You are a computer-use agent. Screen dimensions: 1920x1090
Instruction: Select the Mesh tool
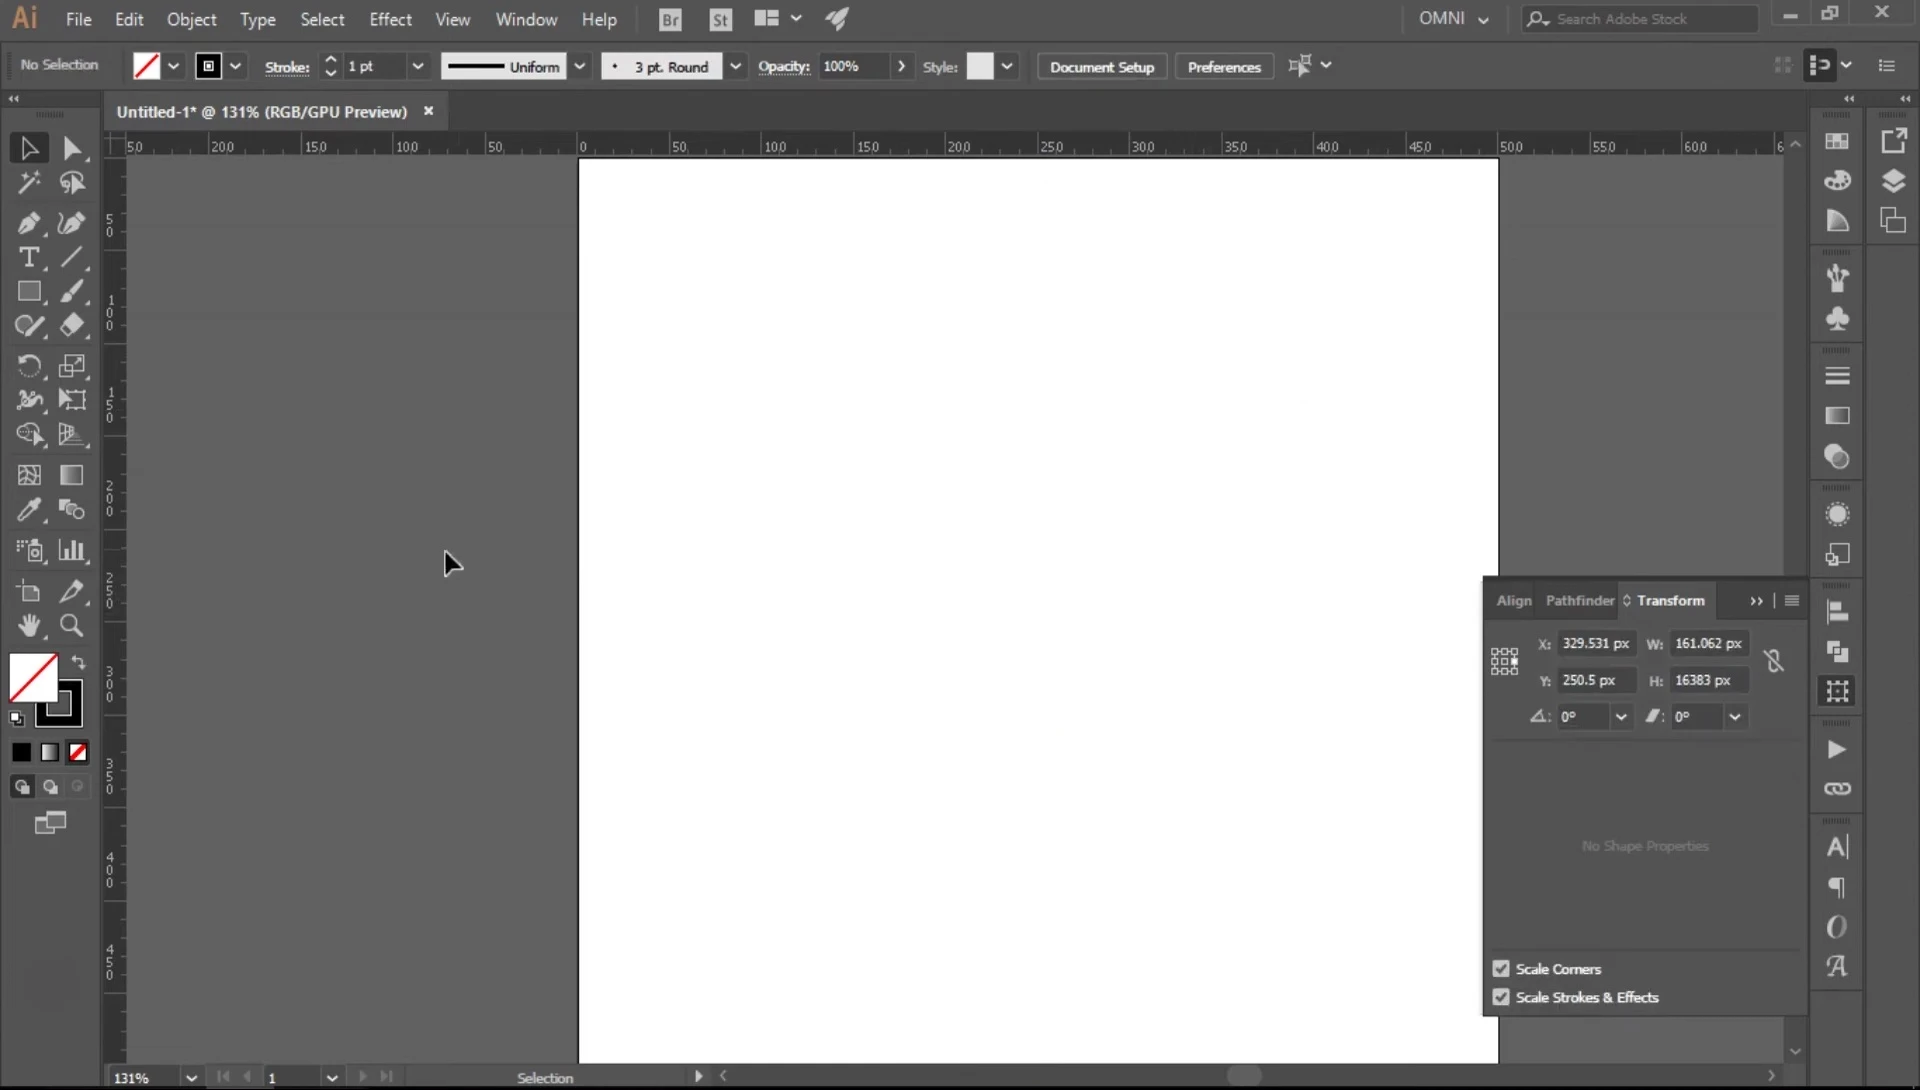click(x=29, y=475)
